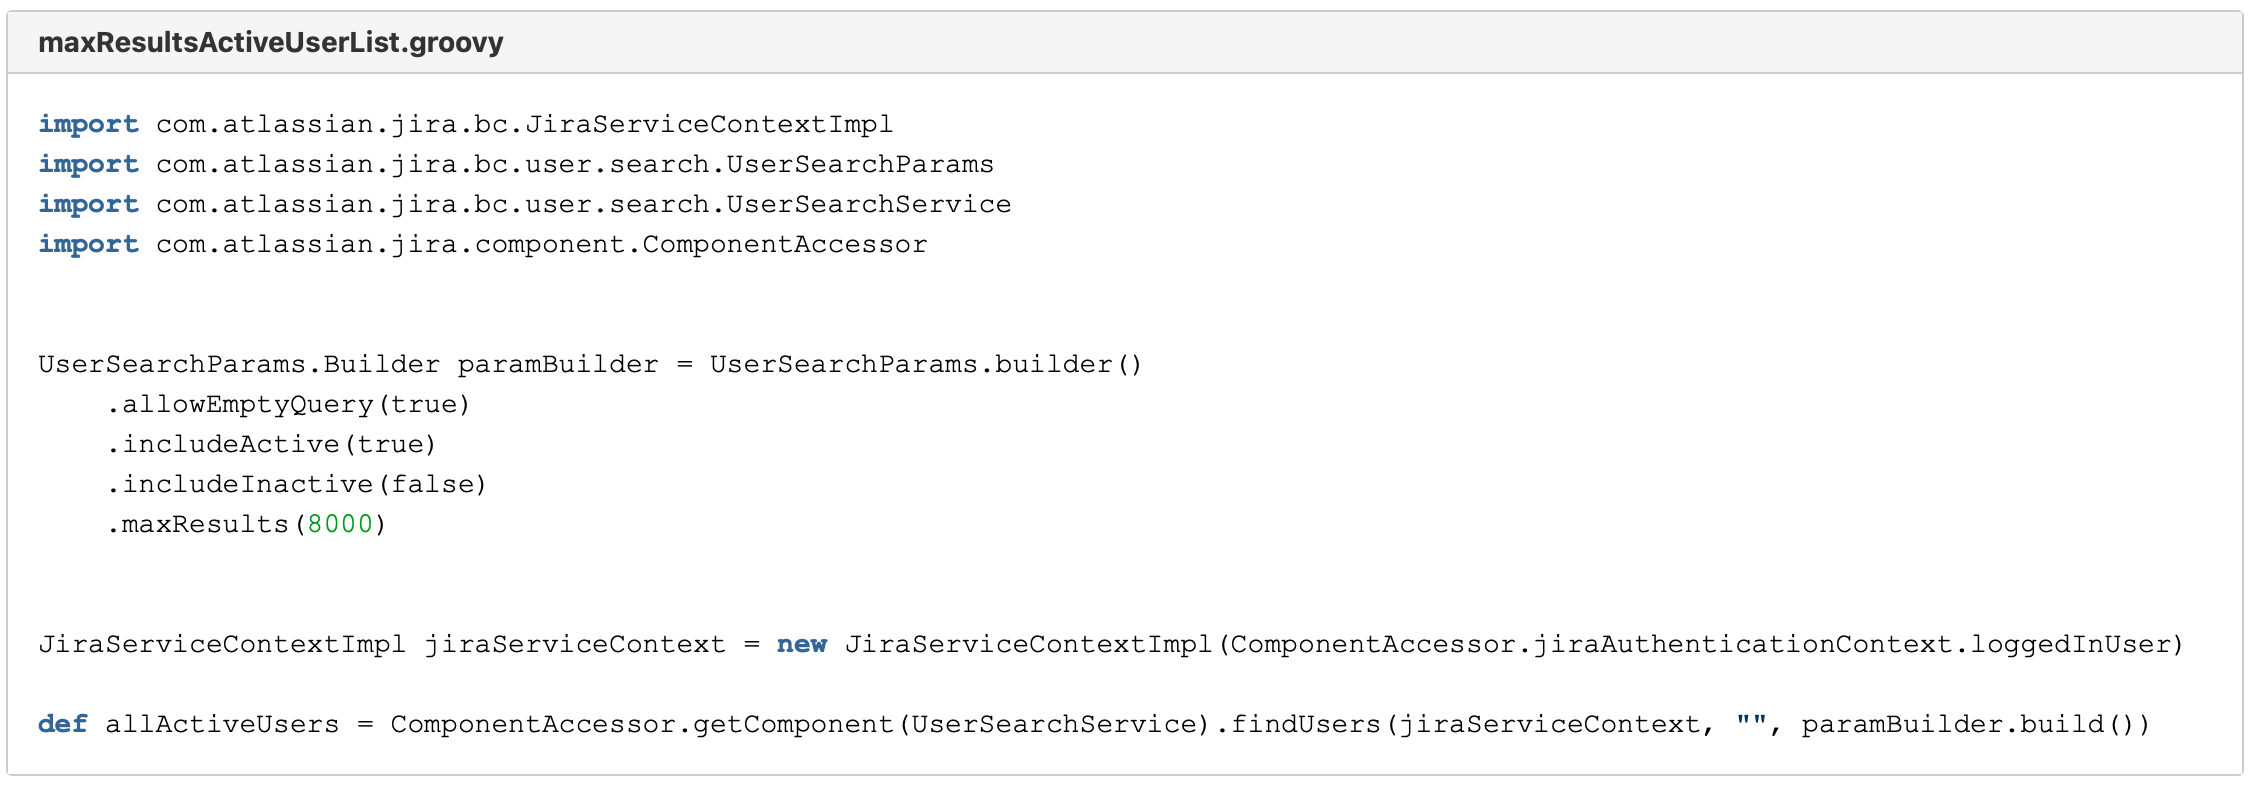Viewport: 2250px width, 786px height.
Task: Click the green 8000 number value
Action: 340,524
